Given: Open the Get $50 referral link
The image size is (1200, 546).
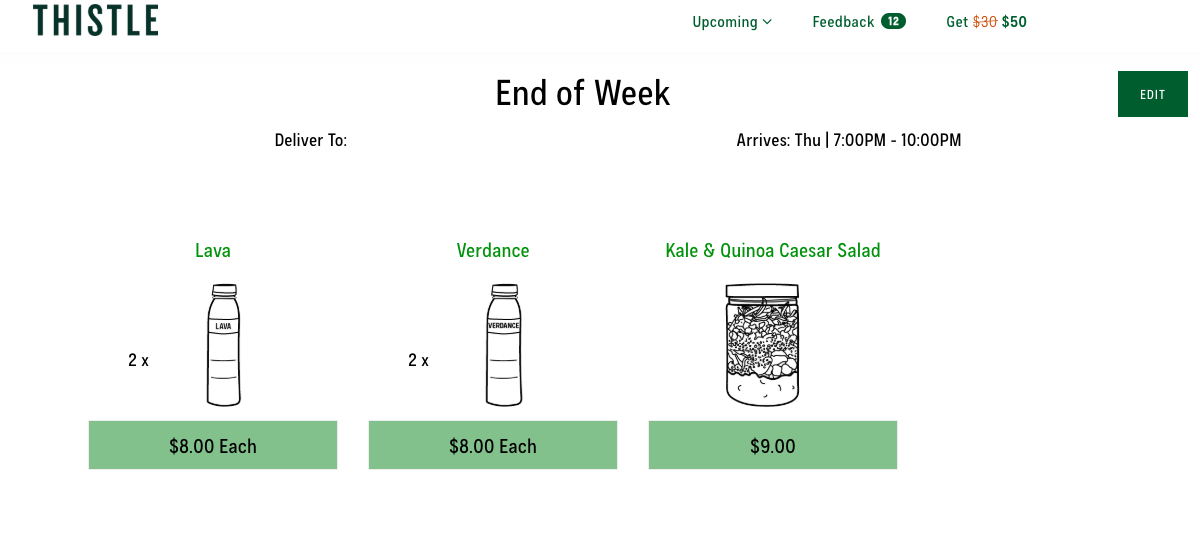Looking at the screenshot, I should (986, 22).
